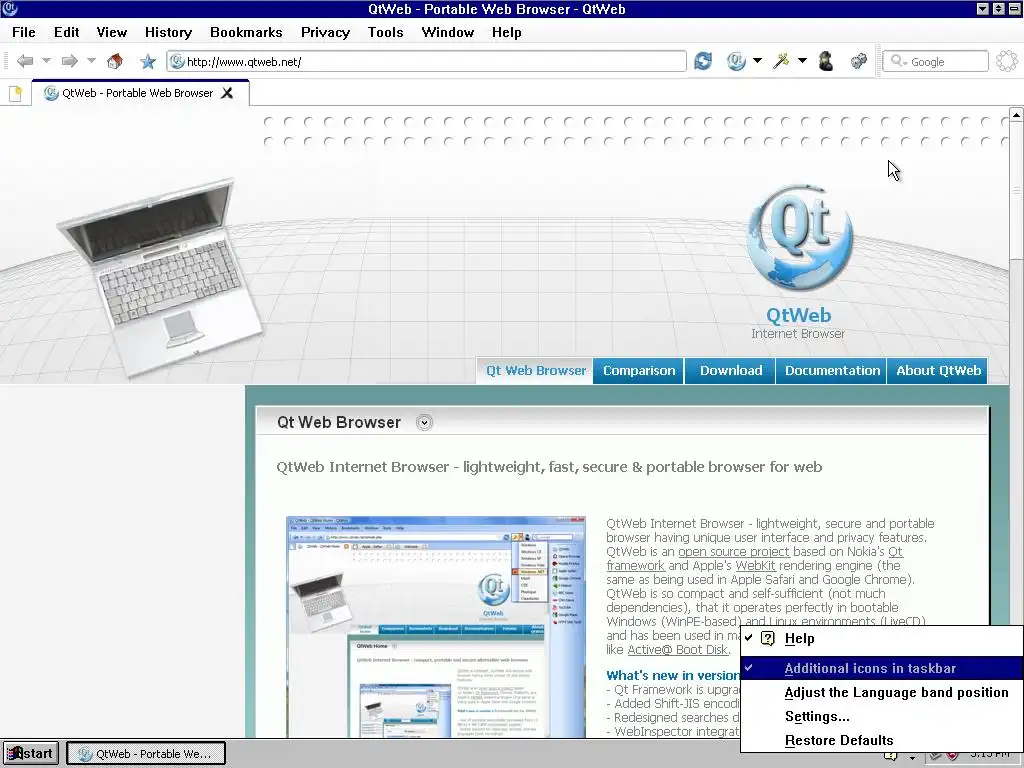Expand the QtWeb globe icon dropdown

tap(757, 61)
